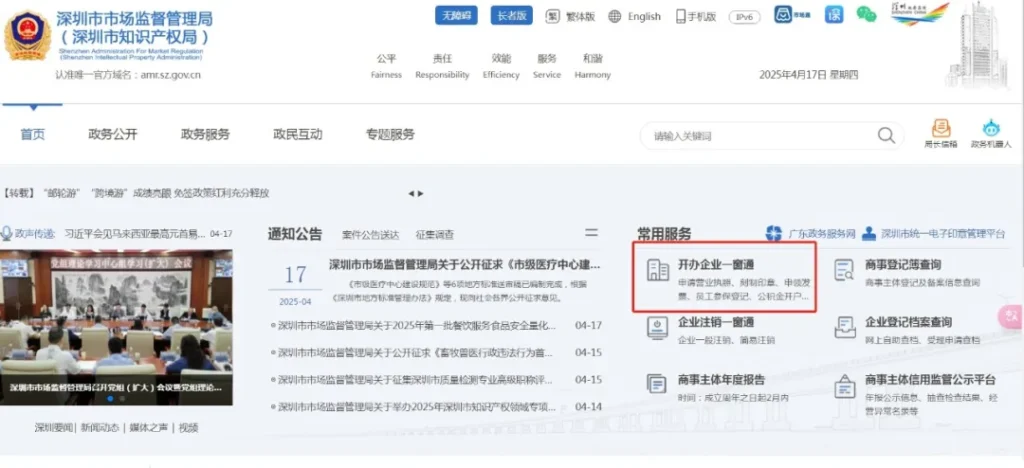Switch to the 案件公告送达 tab

[370, 235]
